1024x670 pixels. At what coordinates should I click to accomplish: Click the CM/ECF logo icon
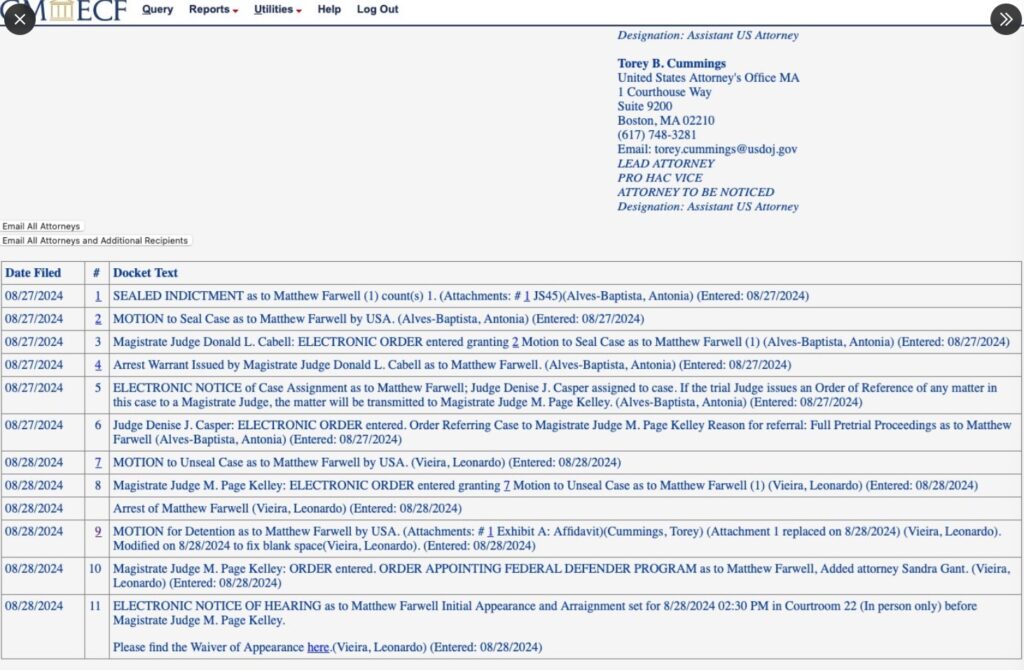62,10
